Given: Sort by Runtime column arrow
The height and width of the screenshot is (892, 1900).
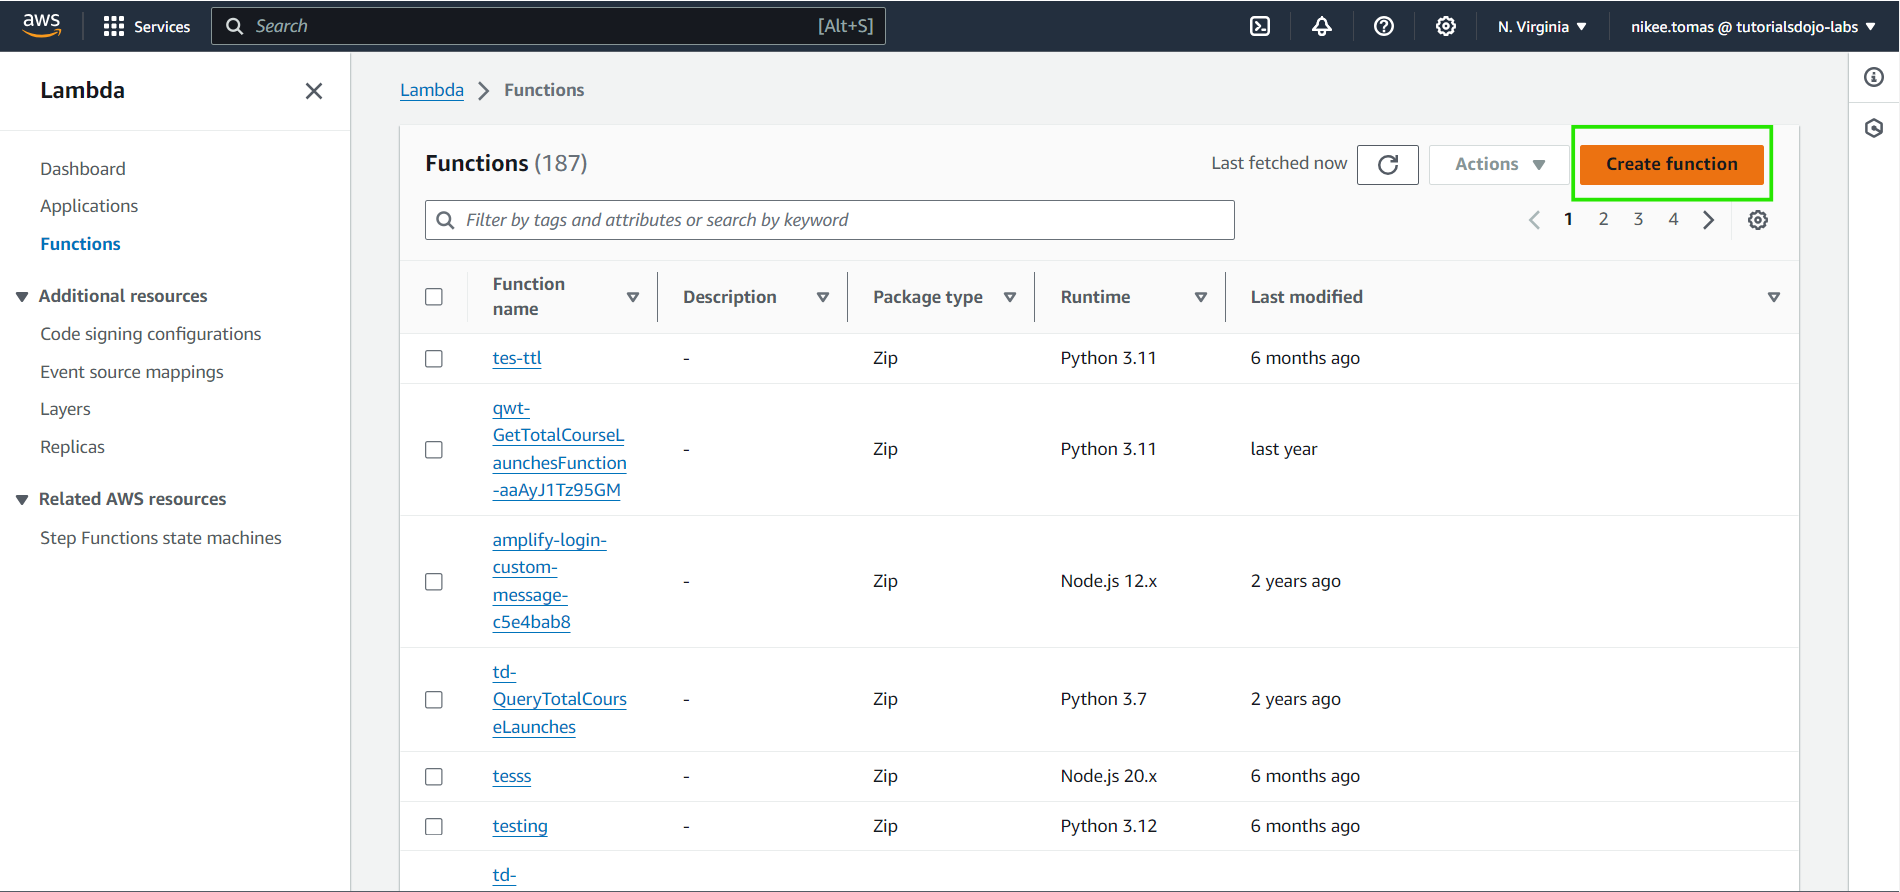Looking at the screenshot, I should (1201, 297).
